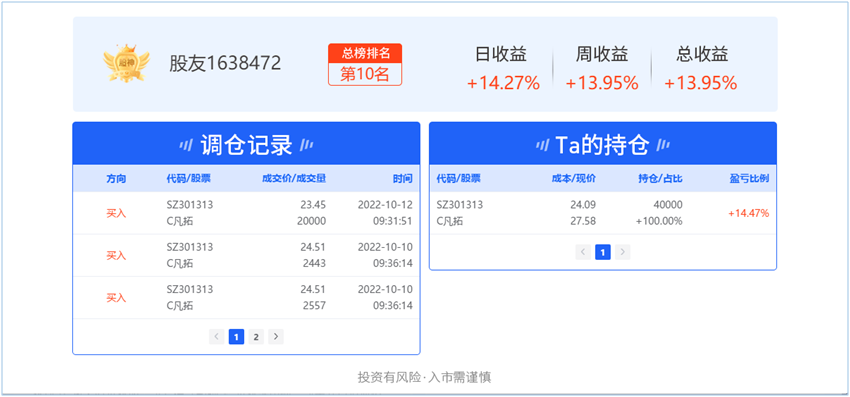This screenshot has width=850, height=397.
Task: Go to previous page in Ta的持仓
Action: [583, 252]
